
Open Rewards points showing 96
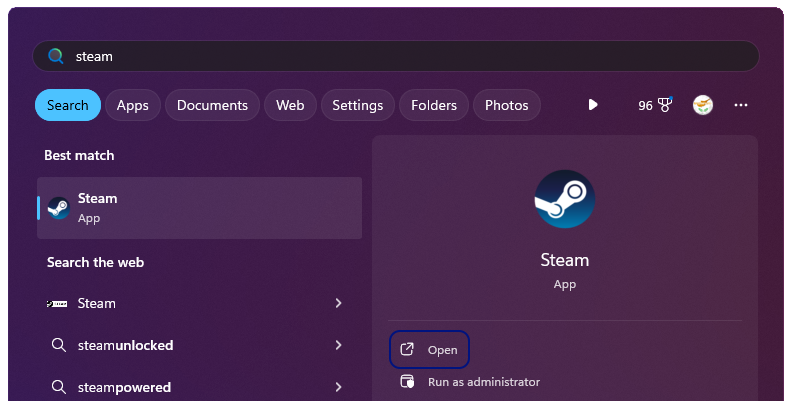pos(655,105)
